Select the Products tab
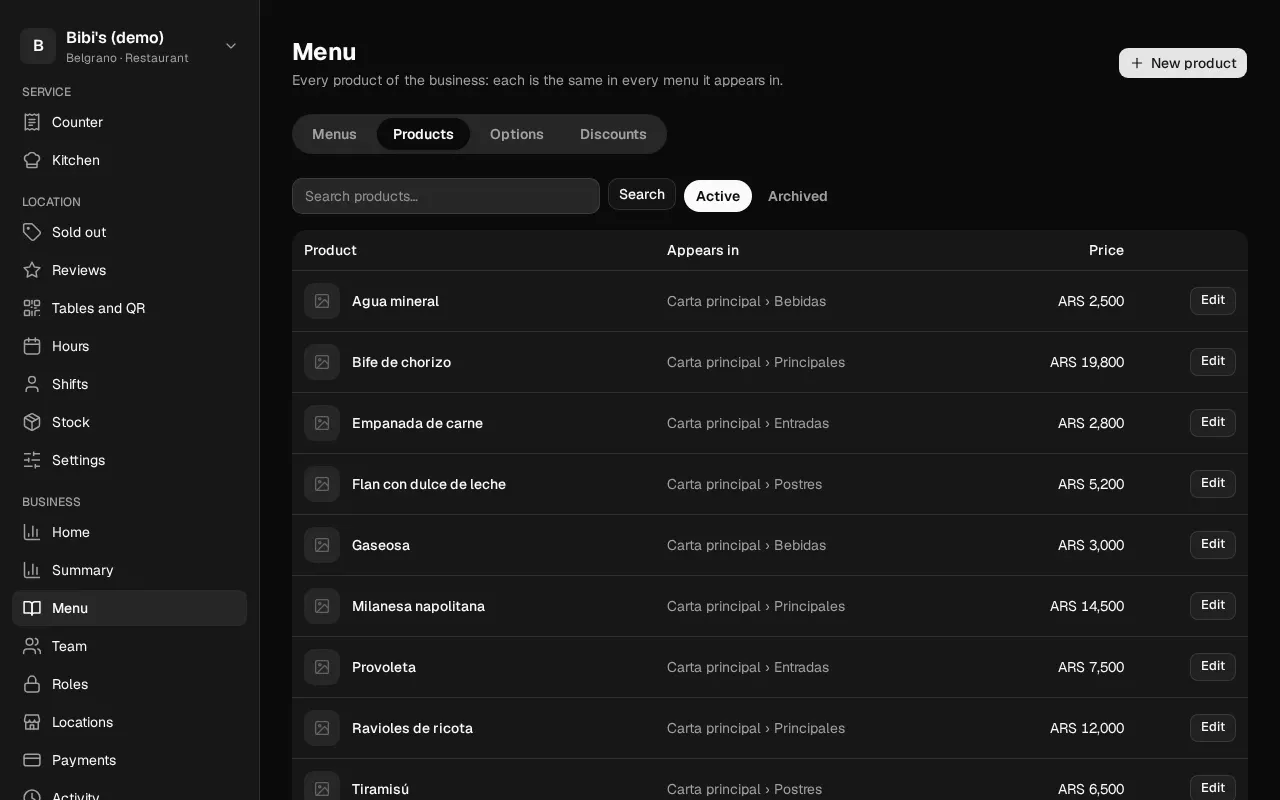This screenshot has width=1280, height=800. pyautogui.click(x=423, y=134)
